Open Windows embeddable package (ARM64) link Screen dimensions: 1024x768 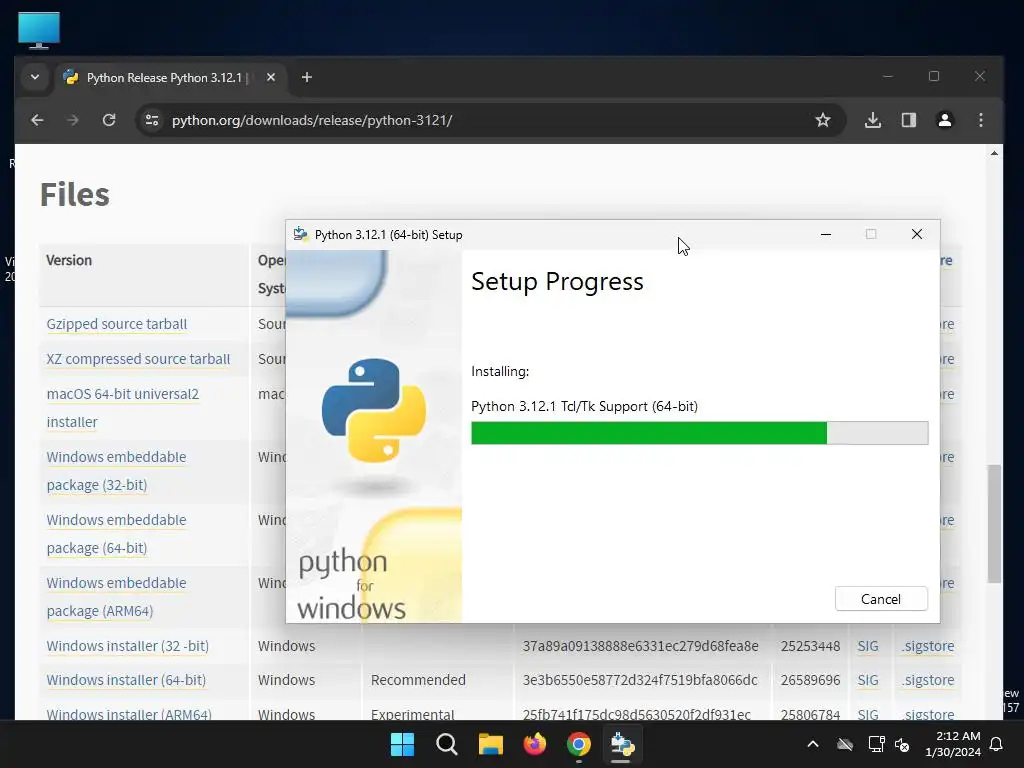[x=116, y=597]
